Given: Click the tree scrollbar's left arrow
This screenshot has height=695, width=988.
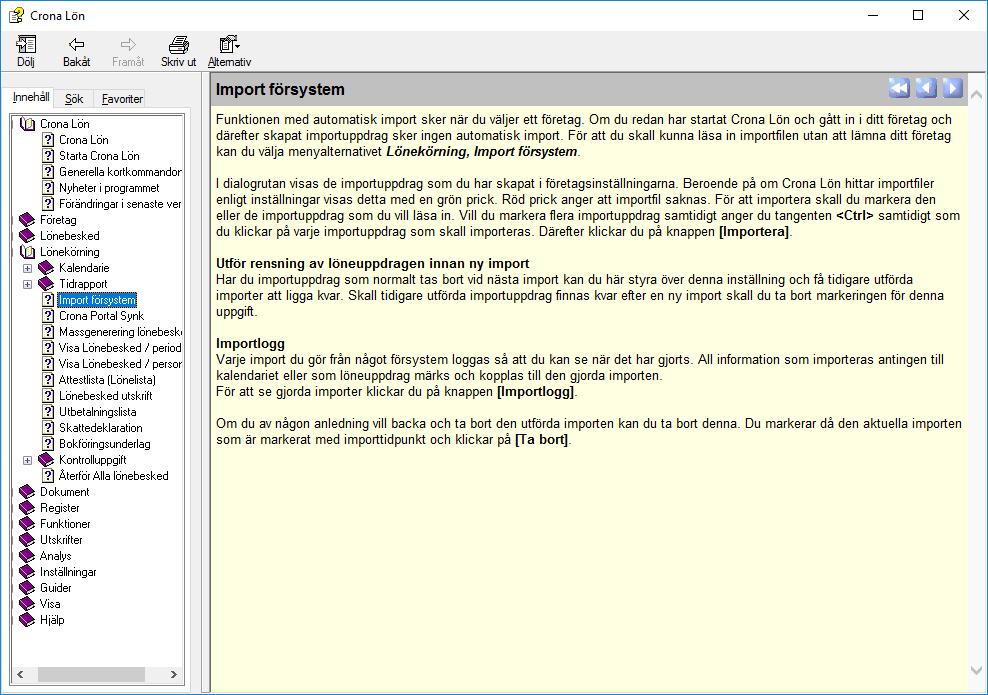Looking at the screenshot, I should pos(20,674).
